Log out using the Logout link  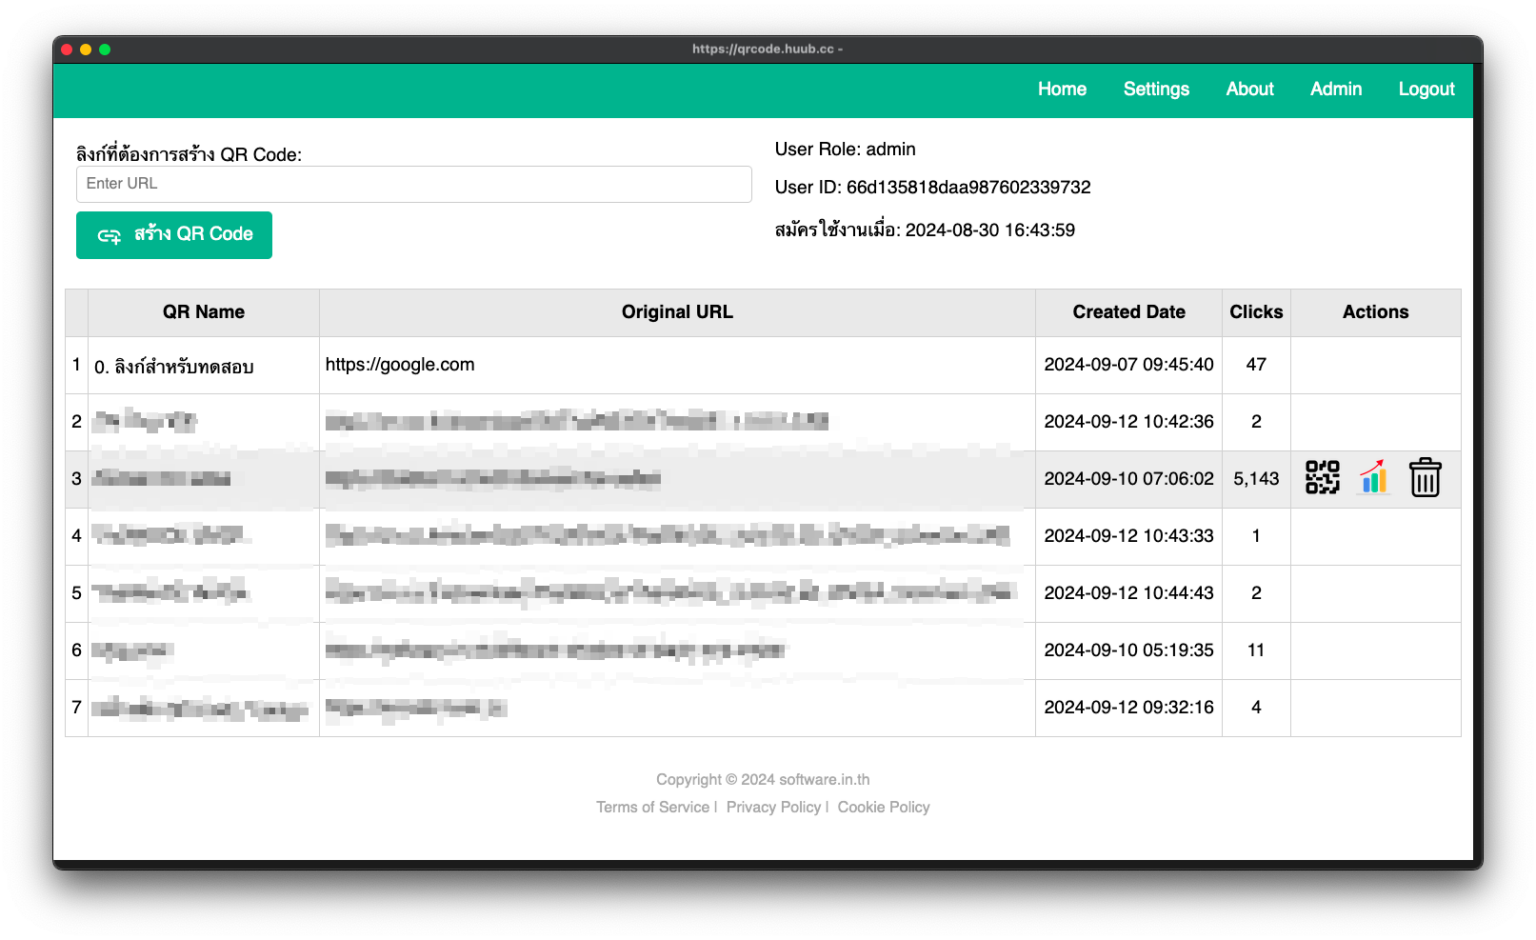pos(1426,89)
